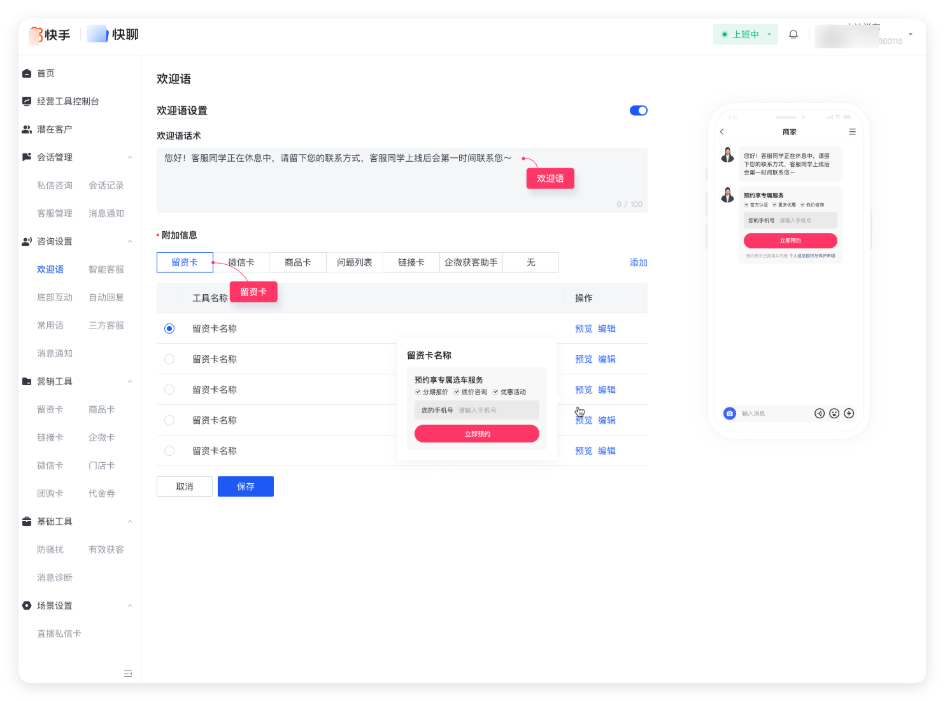Open the notification bell icon
This screenshot has width=944, height=701.
792,34
